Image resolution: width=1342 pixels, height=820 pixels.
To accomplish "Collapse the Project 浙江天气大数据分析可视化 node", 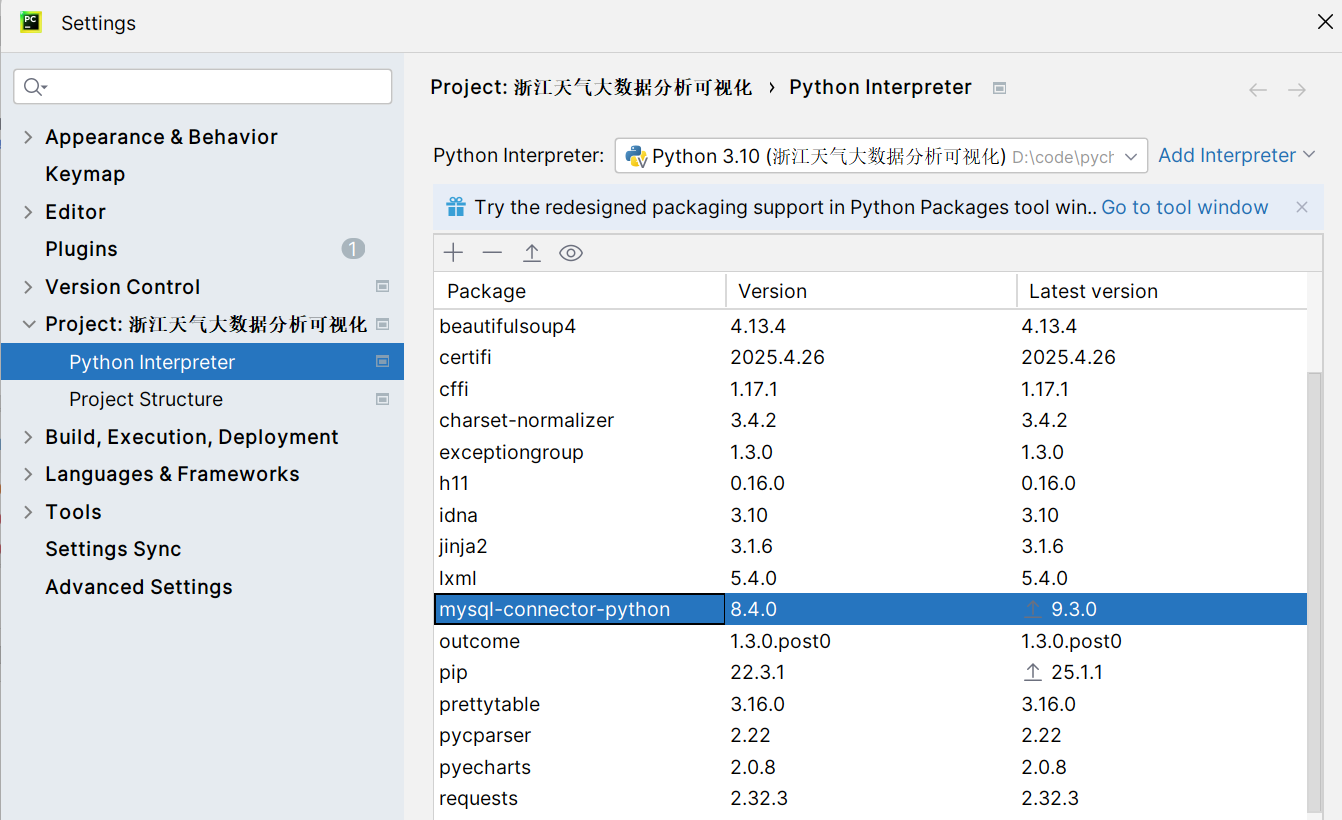I will tap(27, 324).
